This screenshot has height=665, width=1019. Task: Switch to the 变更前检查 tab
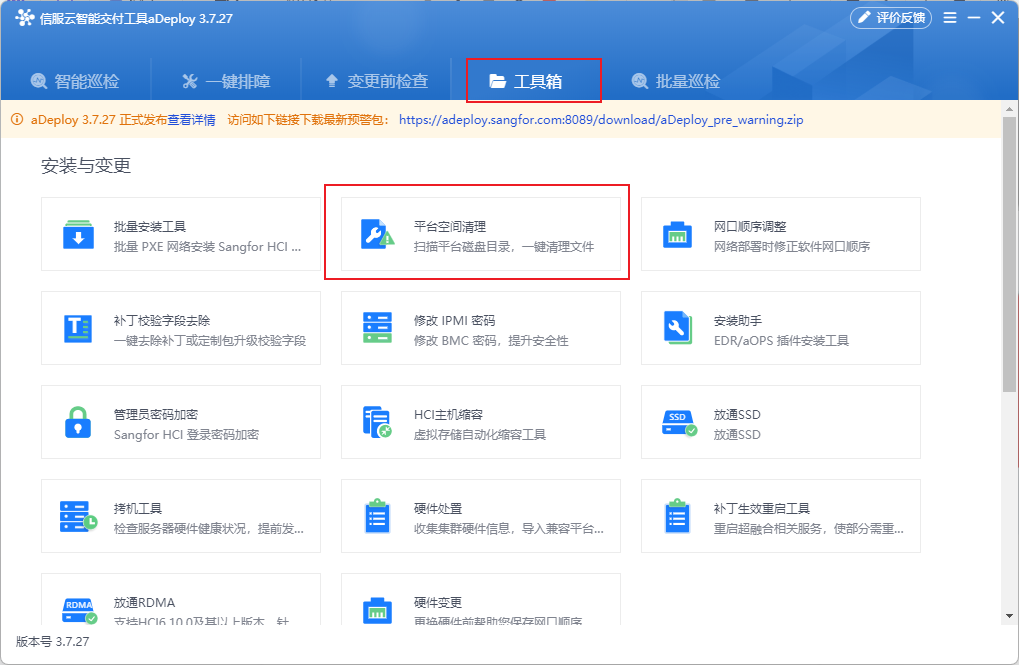(x=376, y=81)
